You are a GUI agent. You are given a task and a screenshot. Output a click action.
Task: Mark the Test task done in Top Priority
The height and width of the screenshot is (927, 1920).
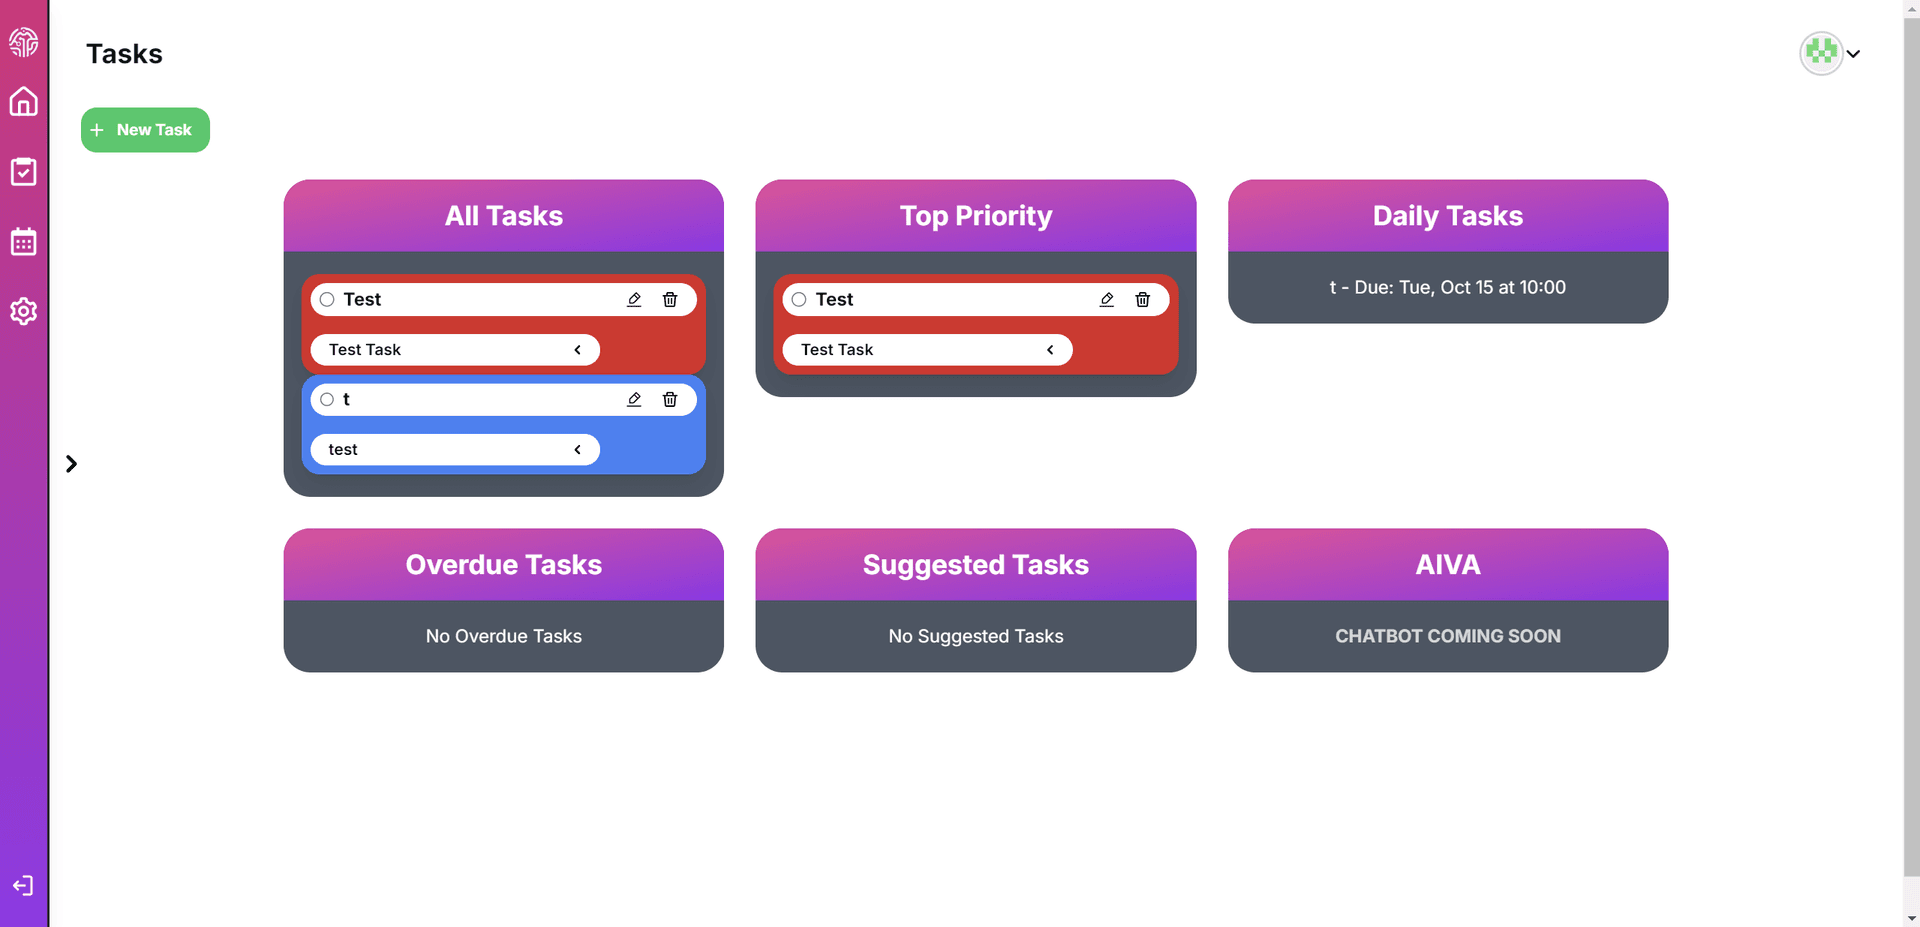tap(798, 299)
